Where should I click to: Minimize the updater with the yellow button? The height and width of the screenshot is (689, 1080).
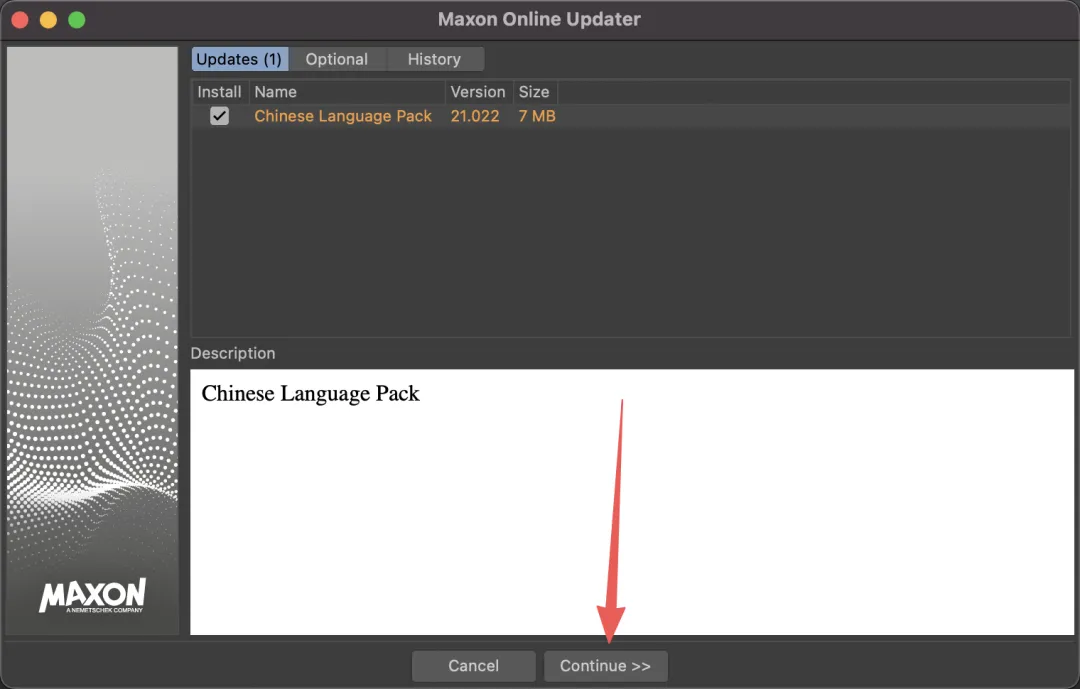click(48, 20)
